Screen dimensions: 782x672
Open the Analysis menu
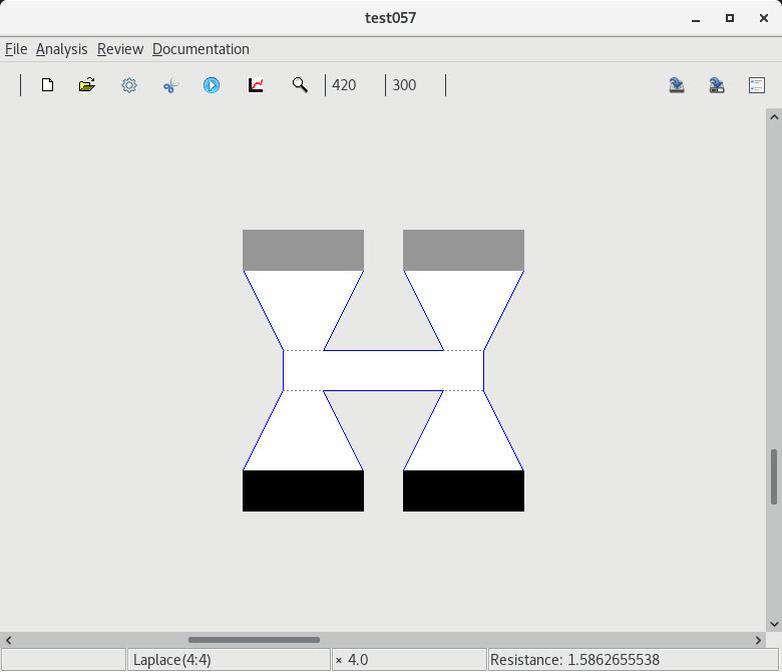coord(61,49)
